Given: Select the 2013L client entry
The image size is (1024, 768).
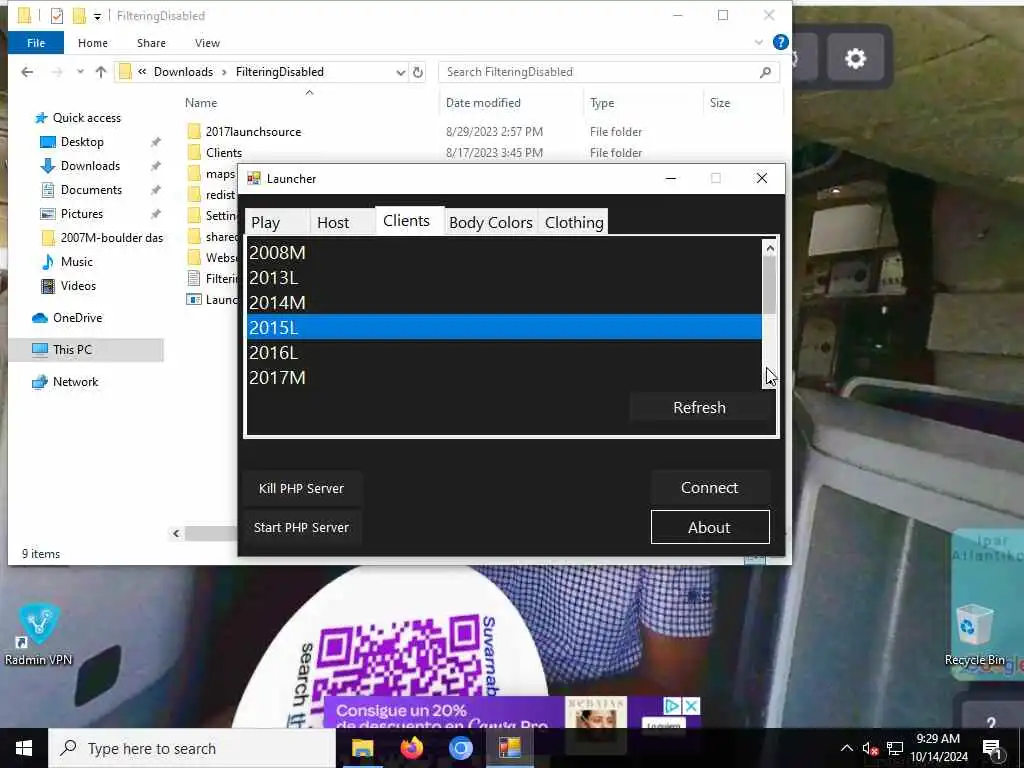Looking at the screenshot, I should pyautogui.click(x=504, y=278).
